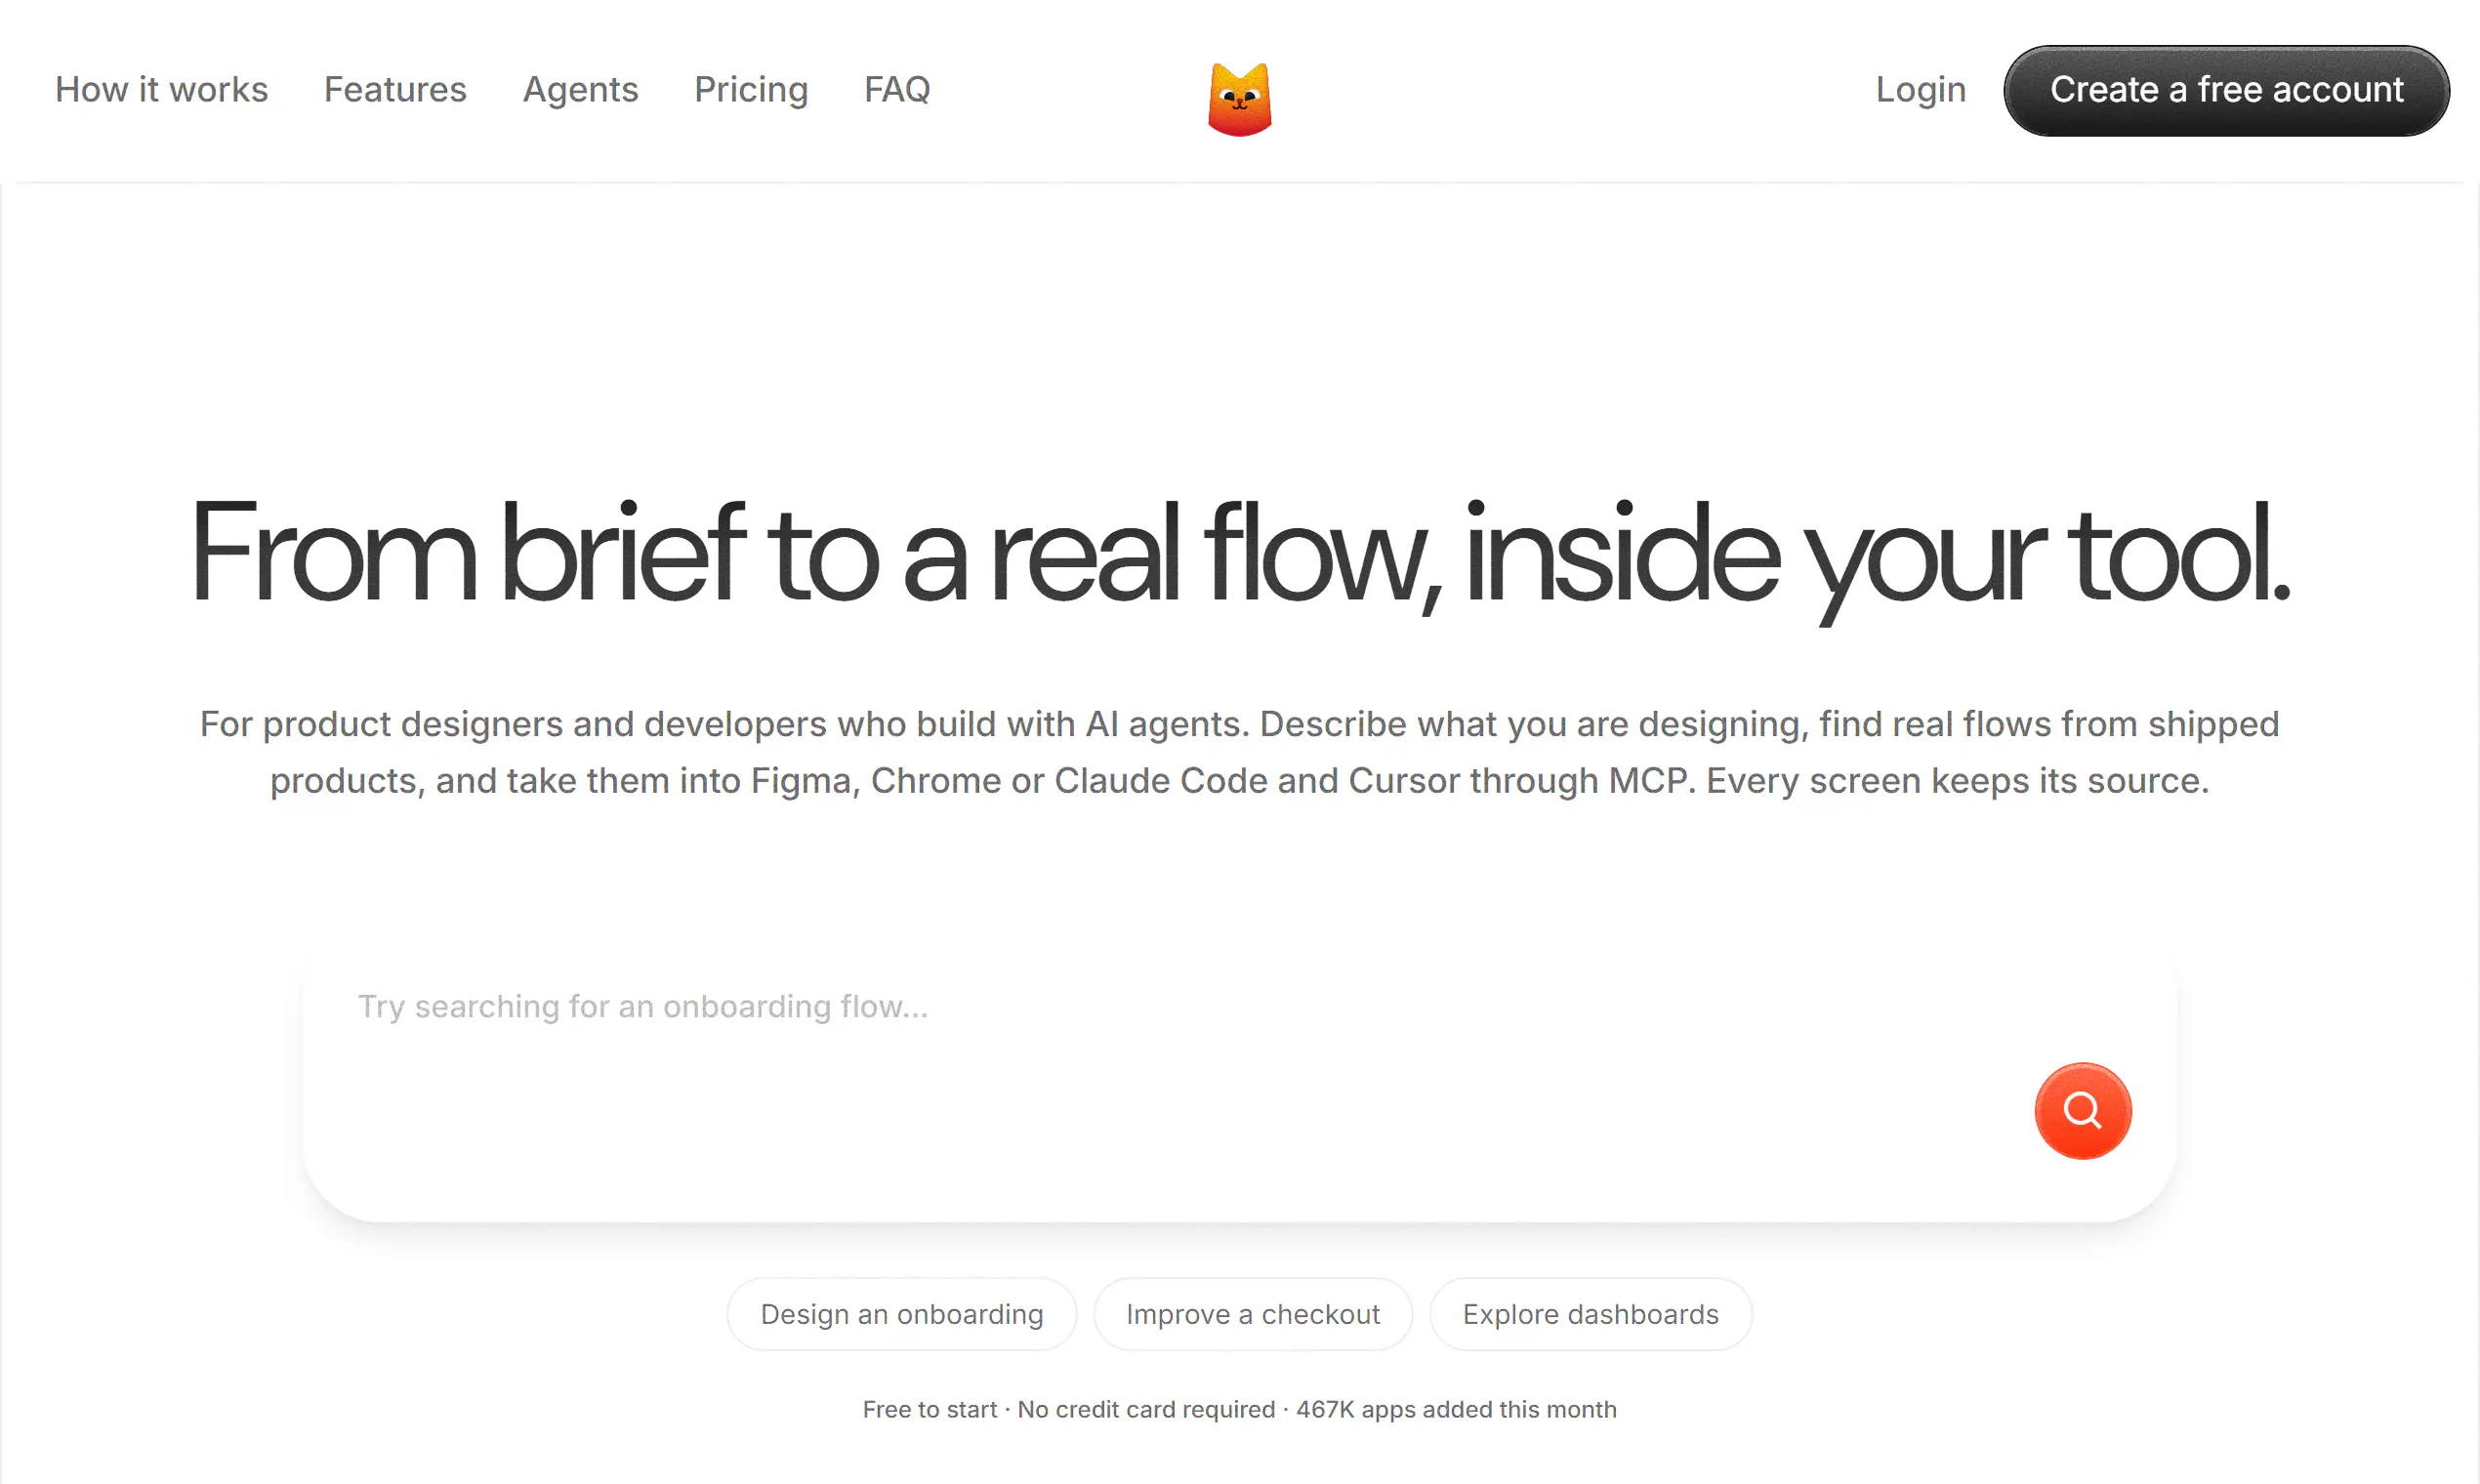This screenshot has width=2480, height=1484.
Task: Click the orange cat logo icon
Action: coord(1239,99)
